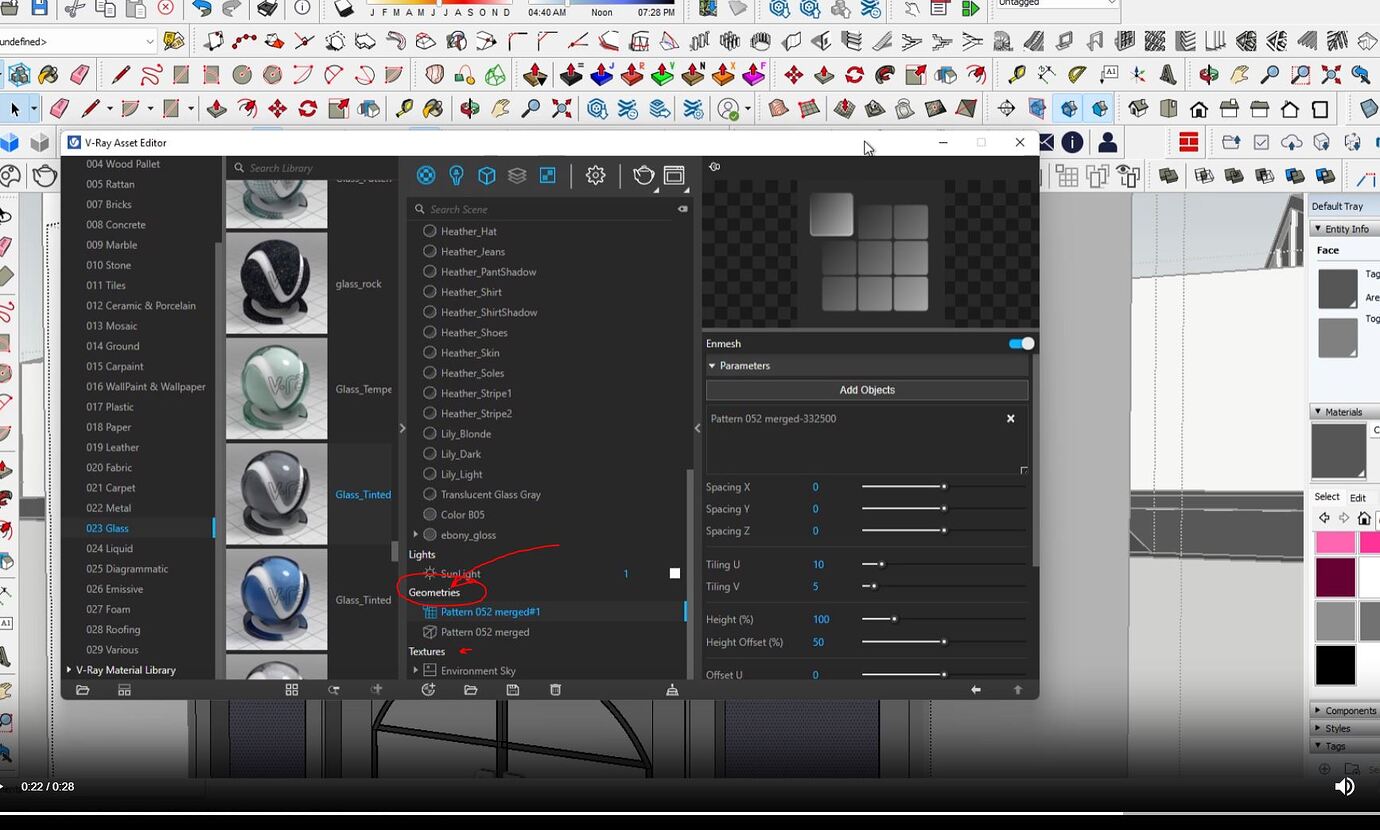
Task: Open V-Ray render settings gear
Action: tap(595, 175)
